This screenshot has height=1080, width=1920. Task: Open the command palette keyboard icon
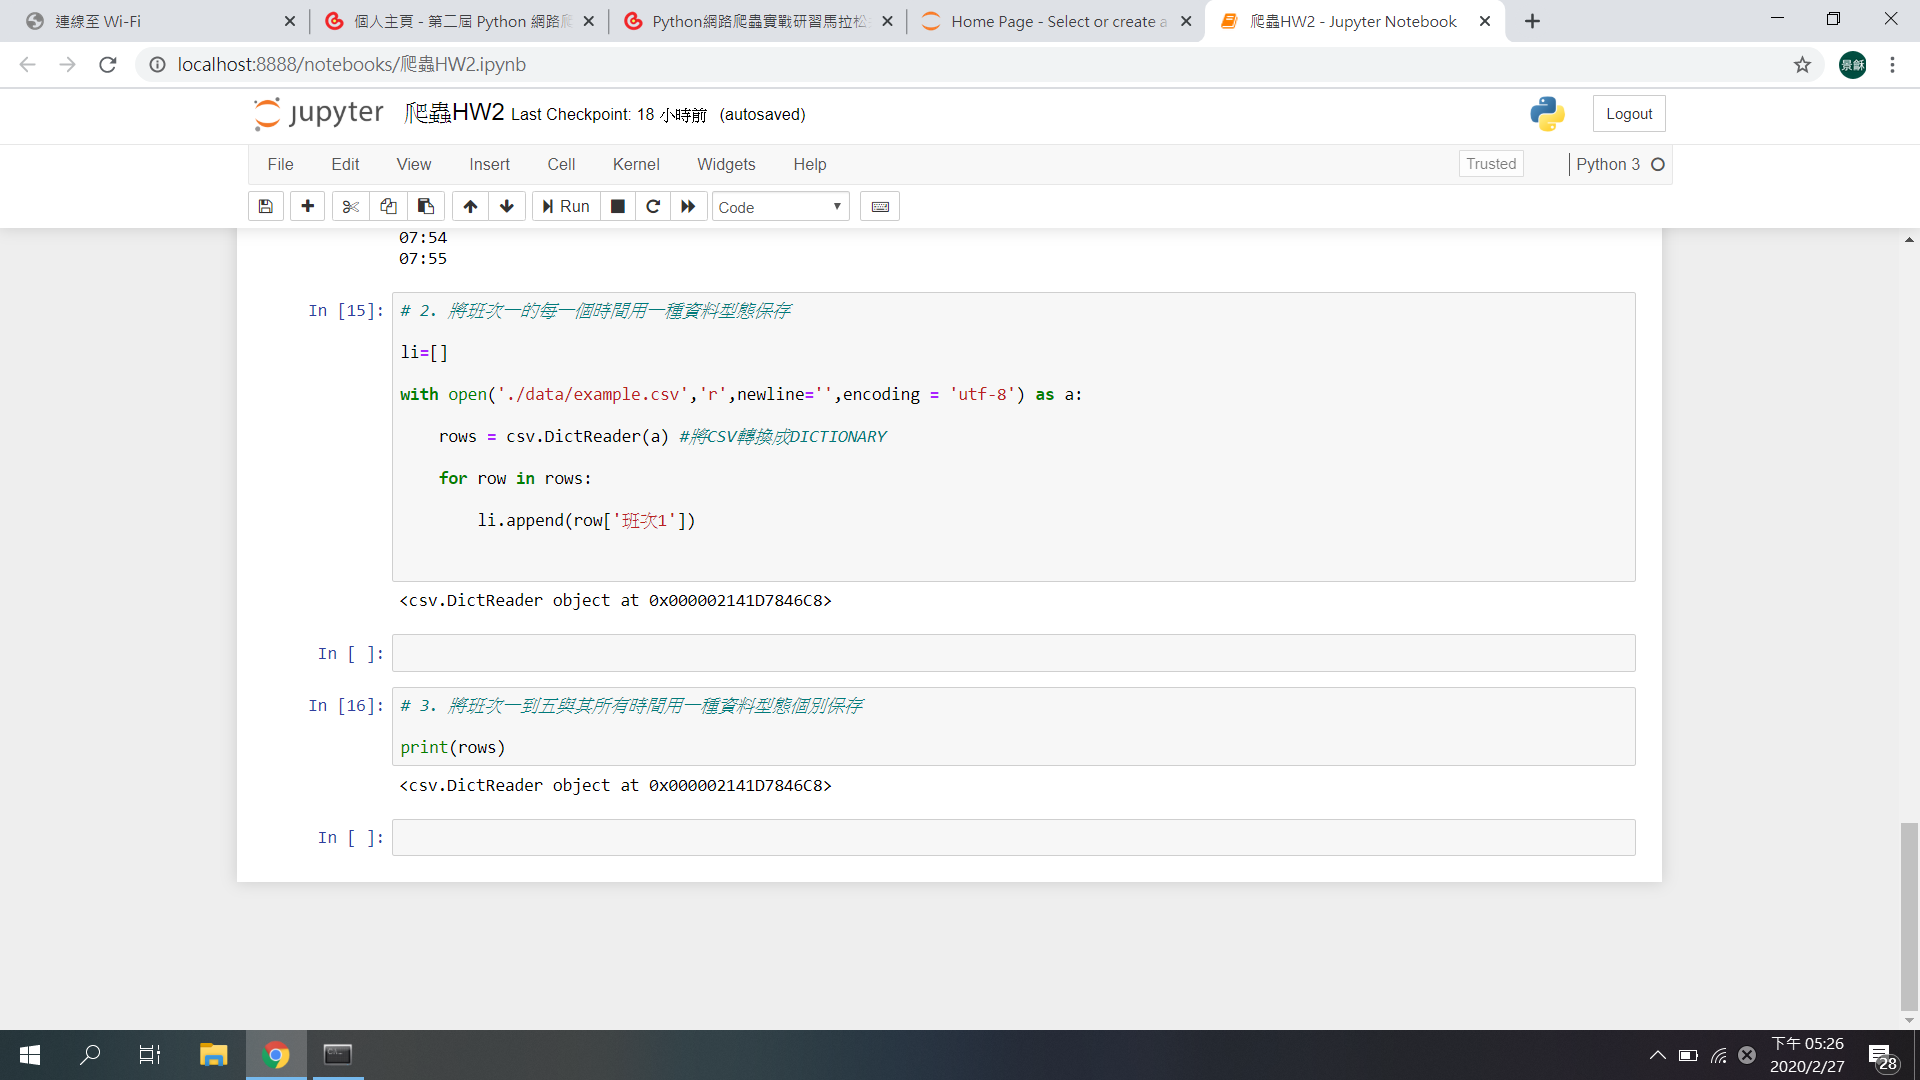tap(880, 207)
